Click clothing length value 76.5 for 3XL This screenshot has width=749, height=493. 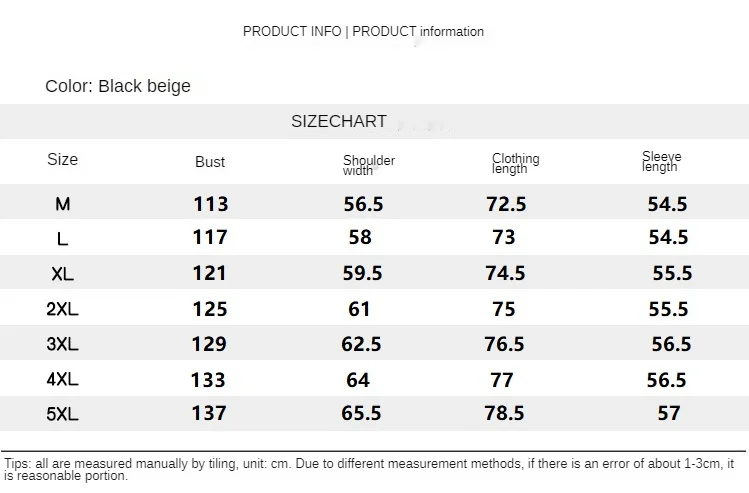pyautogui.click(x=504, y=344)
